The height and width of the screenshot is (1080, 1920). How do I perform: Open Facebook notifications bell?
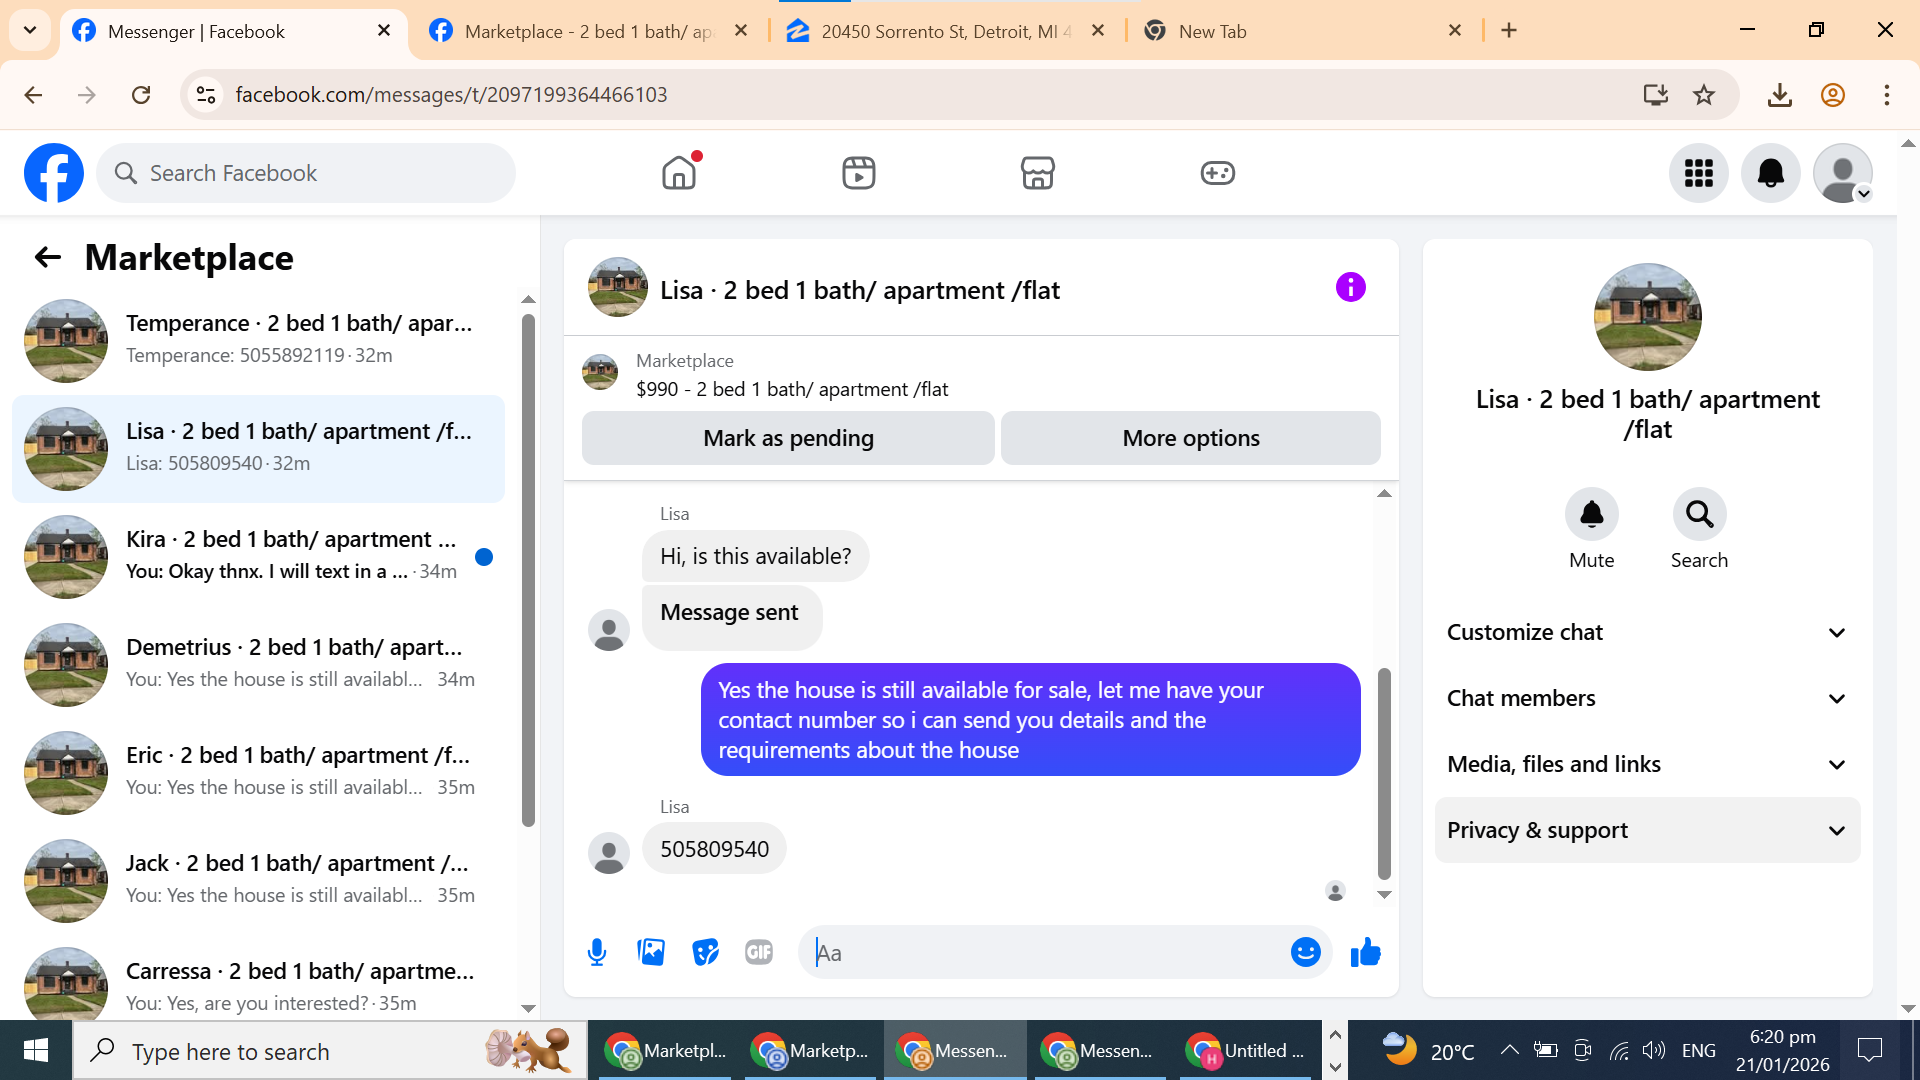coord(1770,173)
